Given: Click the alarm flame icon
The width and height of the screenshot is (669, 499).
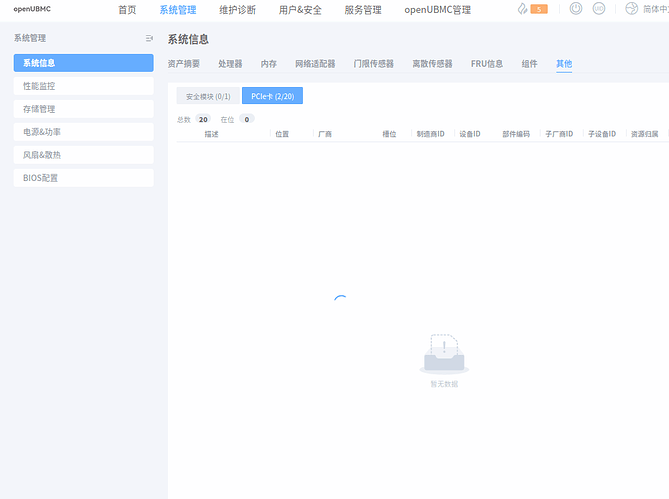Looking at the screenshot, I should coord(522,9).
